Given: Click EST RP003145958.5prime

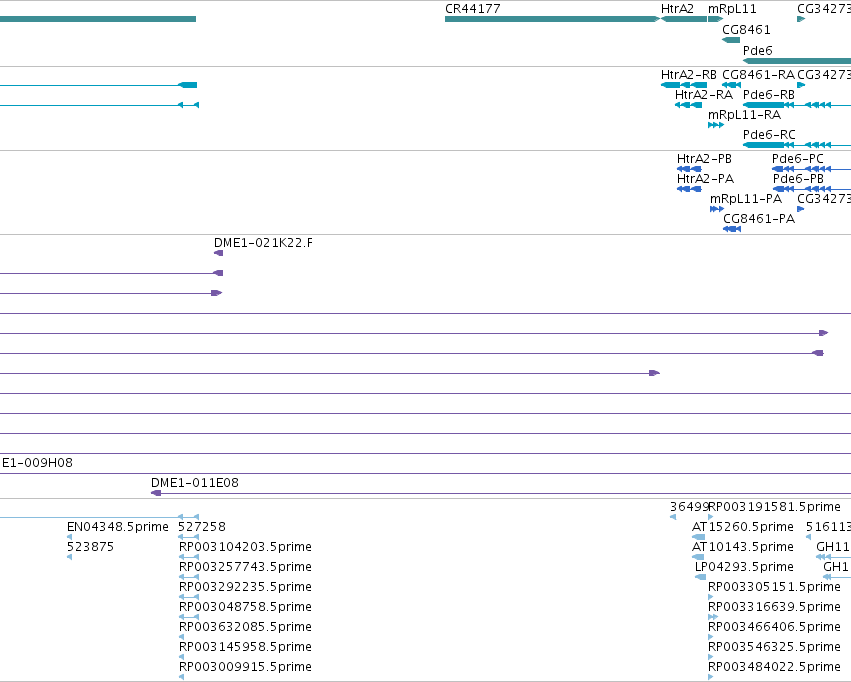Looking at the screenshot, I should coord(245,647).
